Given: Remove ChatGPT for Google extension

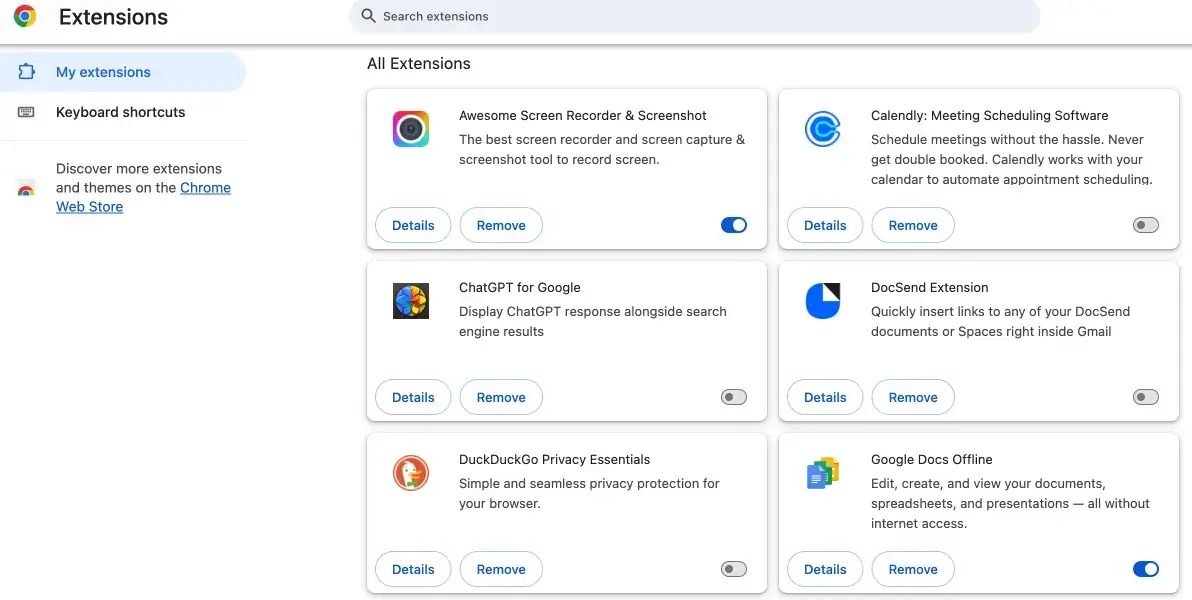Looking at the screenshot, I should (501, 397).
